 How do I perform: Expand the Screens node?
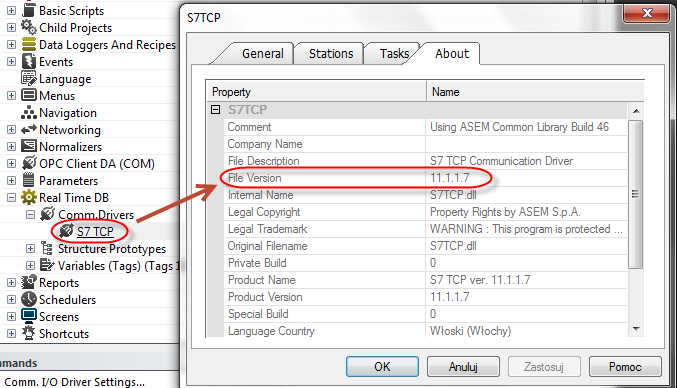tap(12, 316)
